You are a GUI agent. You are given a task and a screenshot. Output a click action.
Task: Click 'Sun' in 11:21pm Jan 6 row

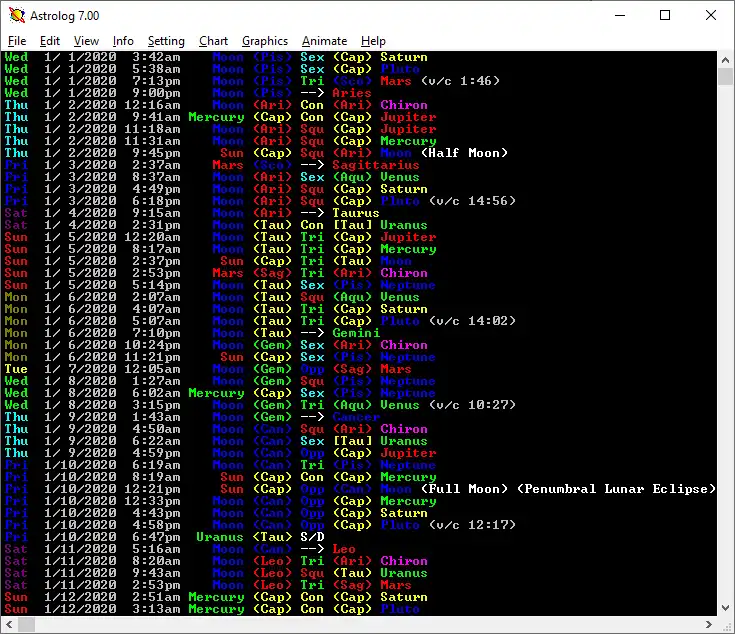coord(232,357)
